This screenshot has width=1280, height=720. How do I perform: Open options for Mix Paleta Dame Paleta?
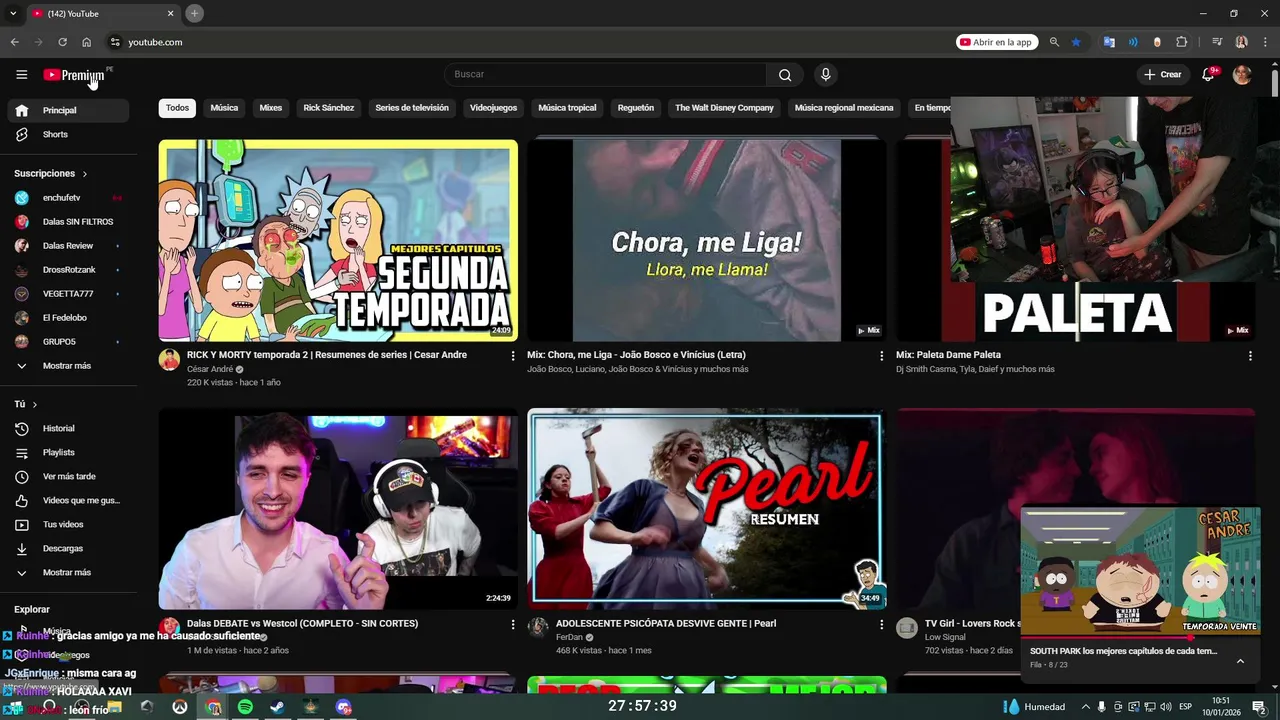coord(1250,356)
